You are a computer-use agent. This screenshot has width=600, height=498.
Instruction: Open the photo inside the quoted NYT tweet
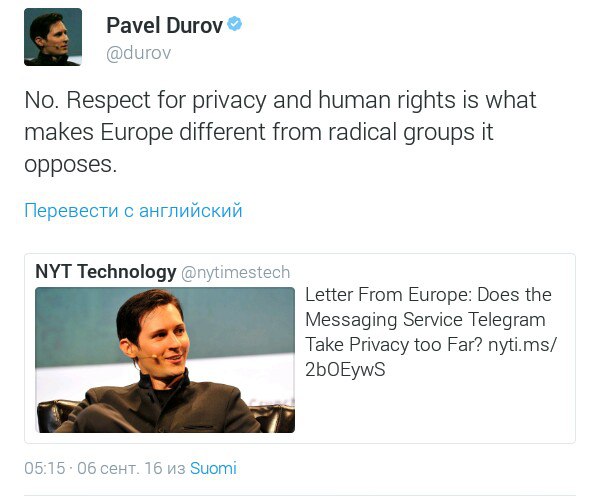click(165, 360)
